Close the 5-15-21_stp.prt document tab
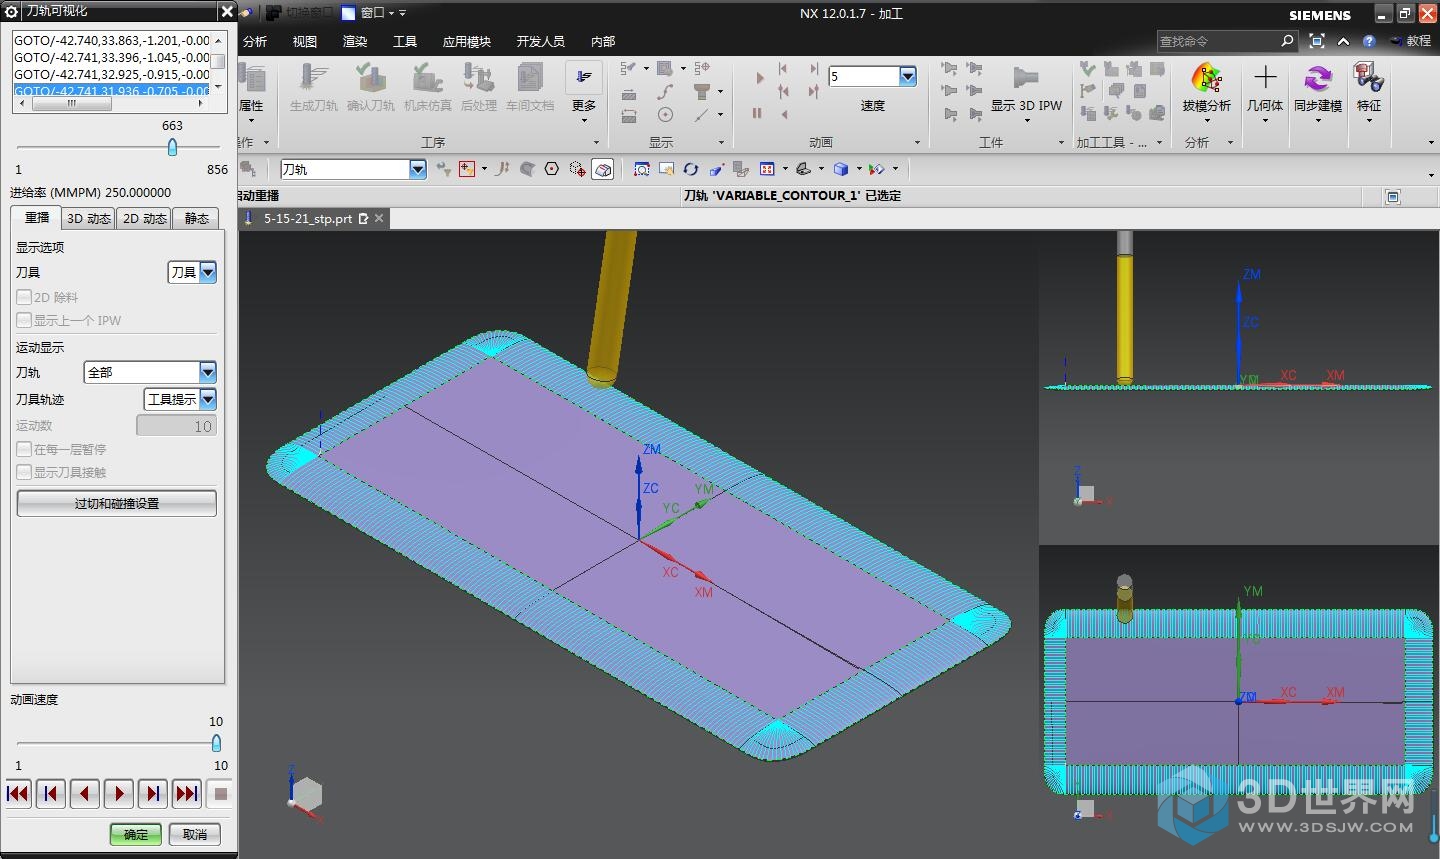 379,218
